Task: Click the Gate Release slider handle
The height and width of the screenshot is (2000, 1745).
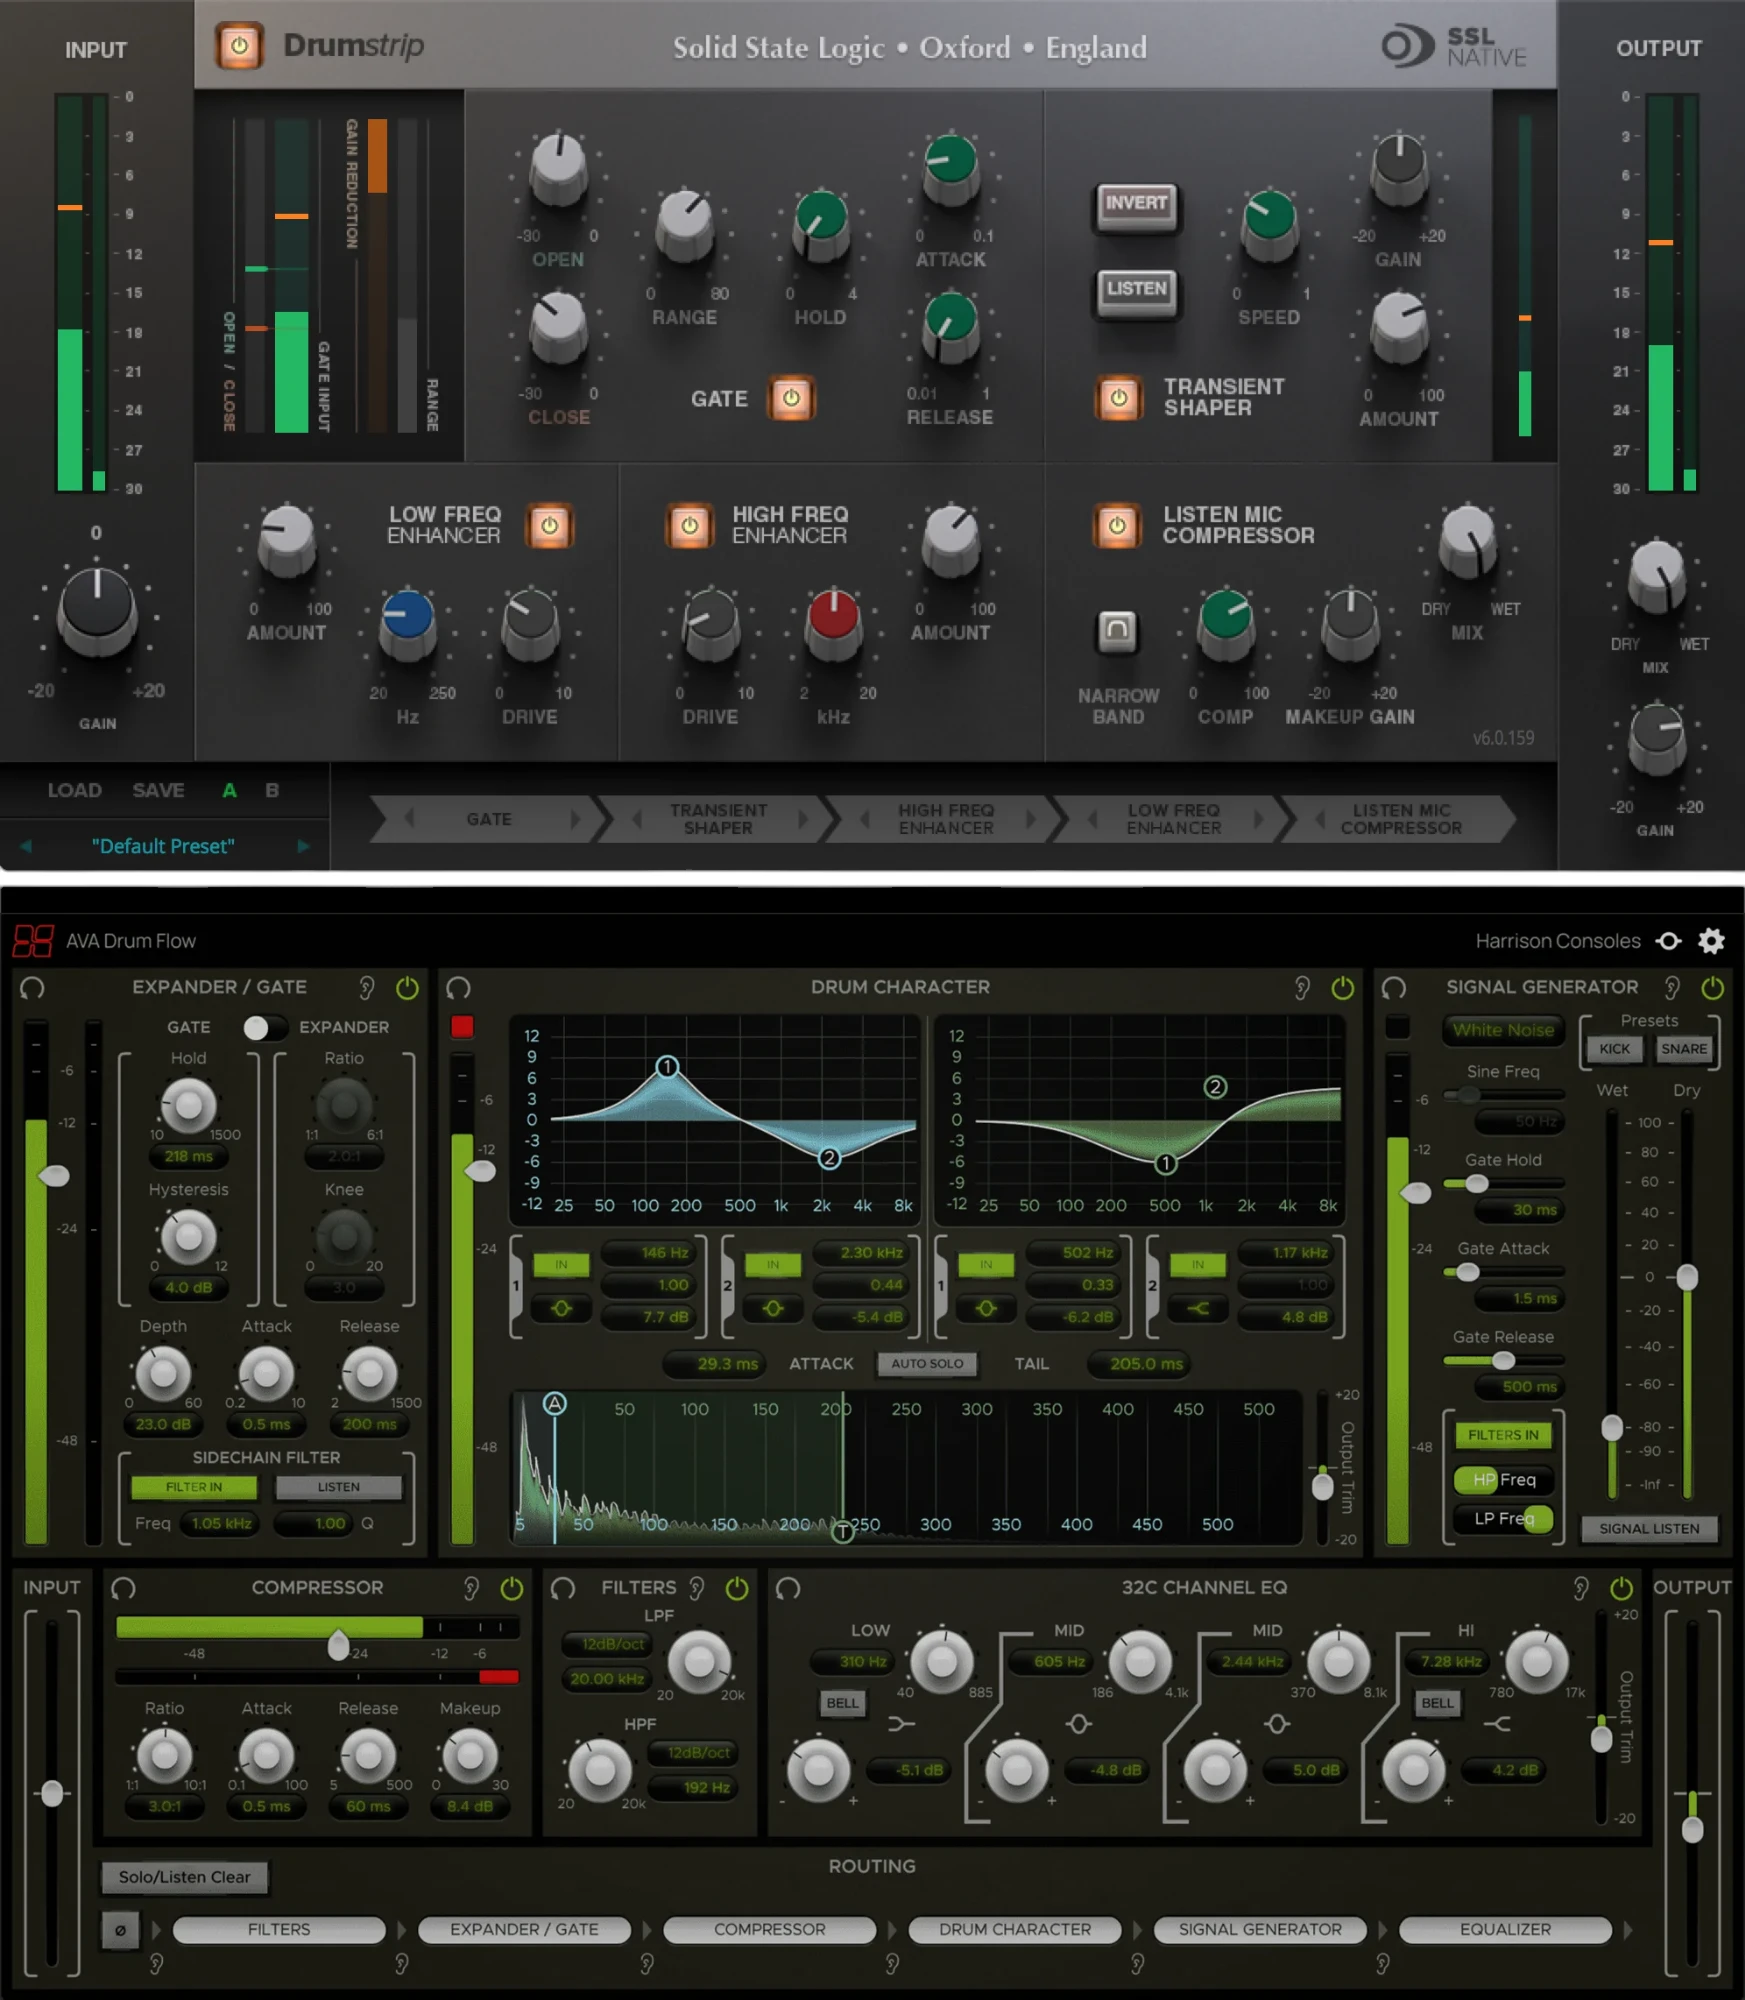Action: click(1503, 1361)
